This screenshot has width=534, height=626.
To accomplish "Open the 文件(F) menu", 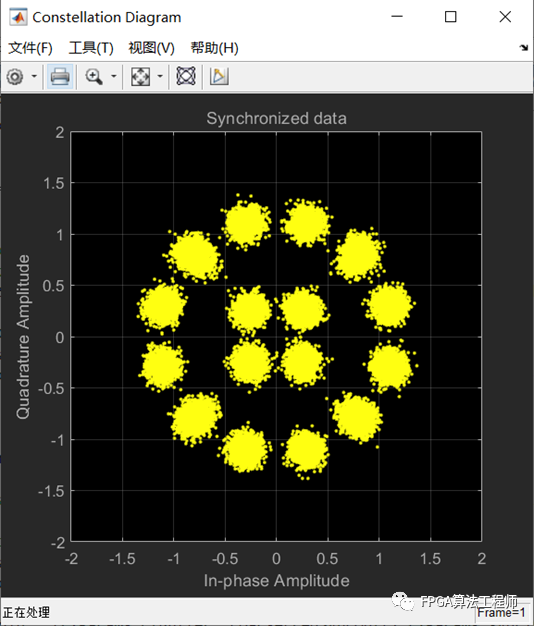I will pos(30,48).
